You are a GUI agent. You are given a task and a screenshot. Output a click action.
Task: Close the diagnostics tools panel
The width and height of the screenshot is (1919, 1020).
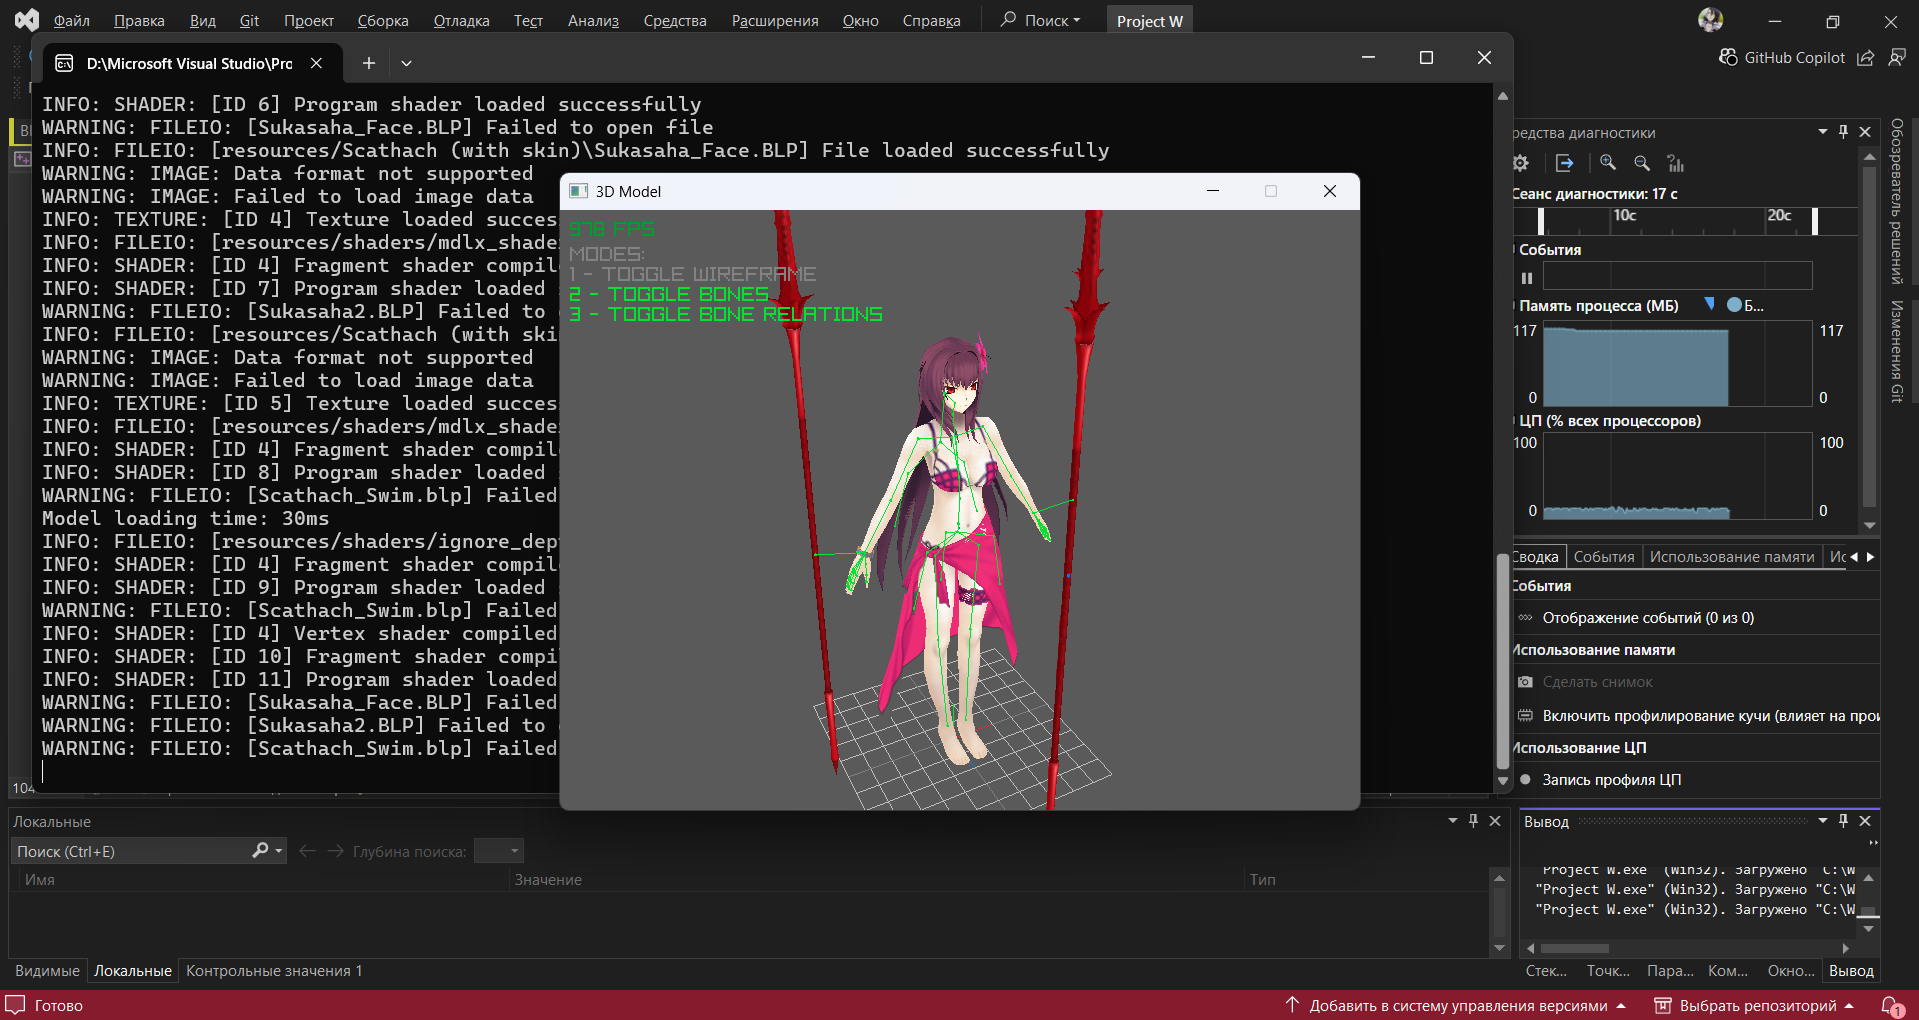point(1865,132)
